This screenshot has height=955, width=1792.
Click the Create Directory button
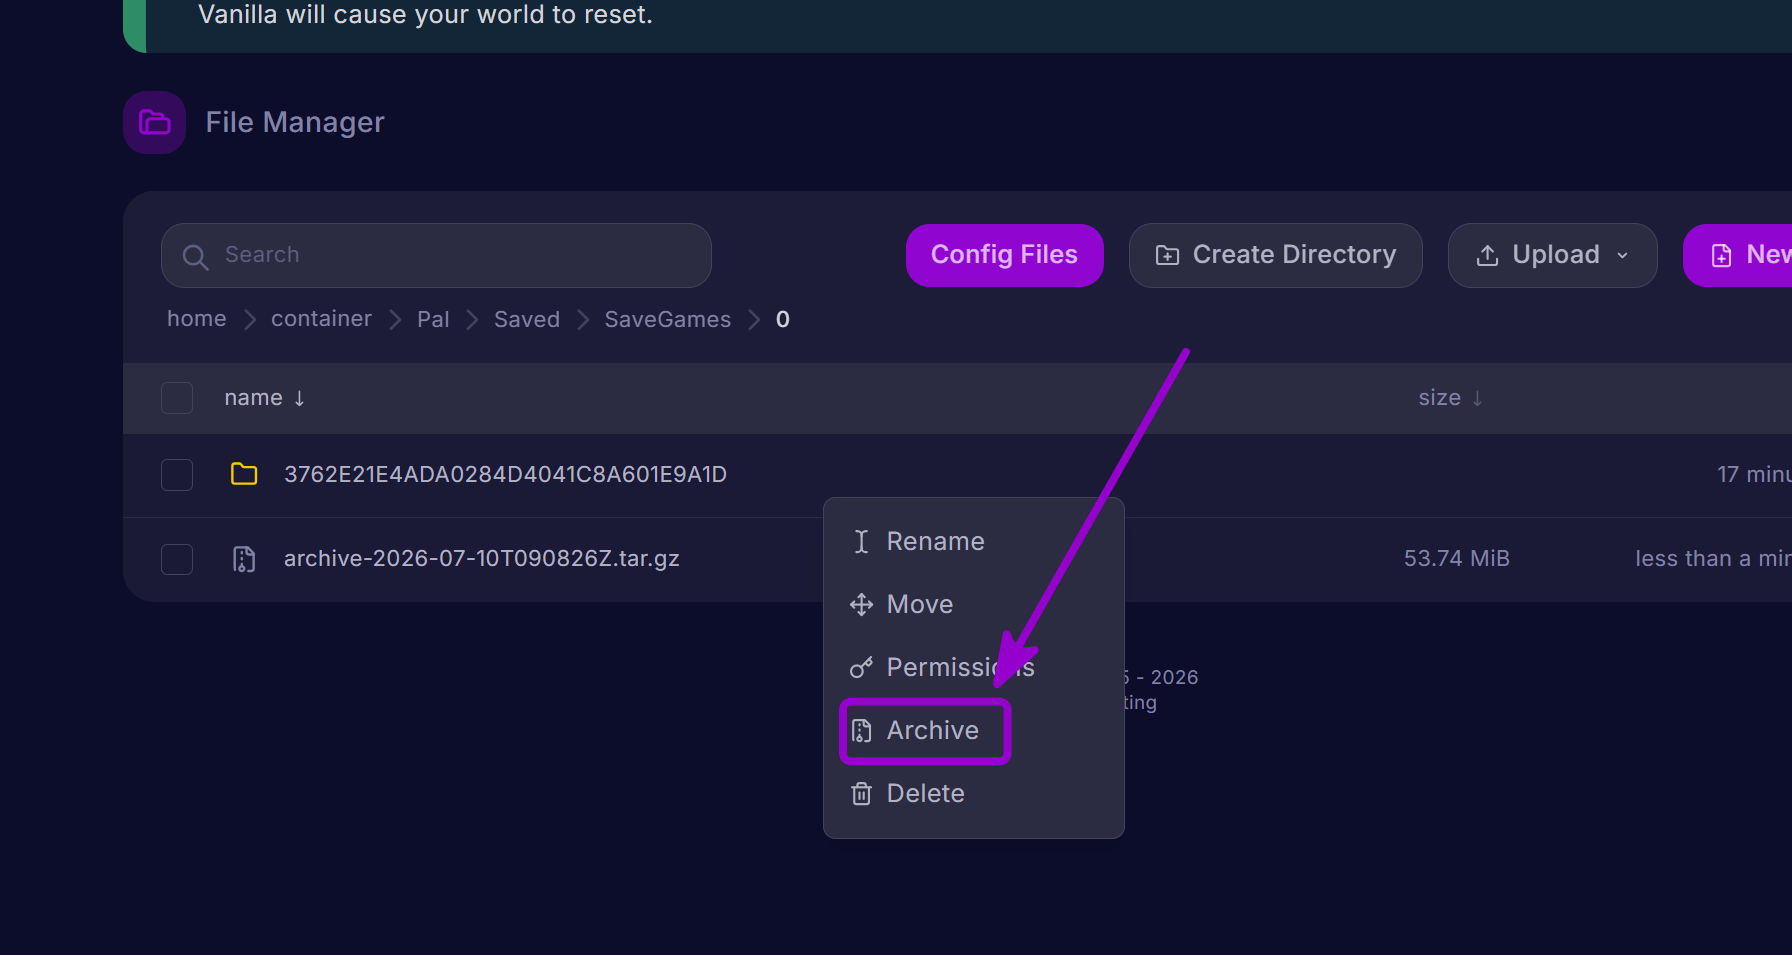tap(1275, 255)
